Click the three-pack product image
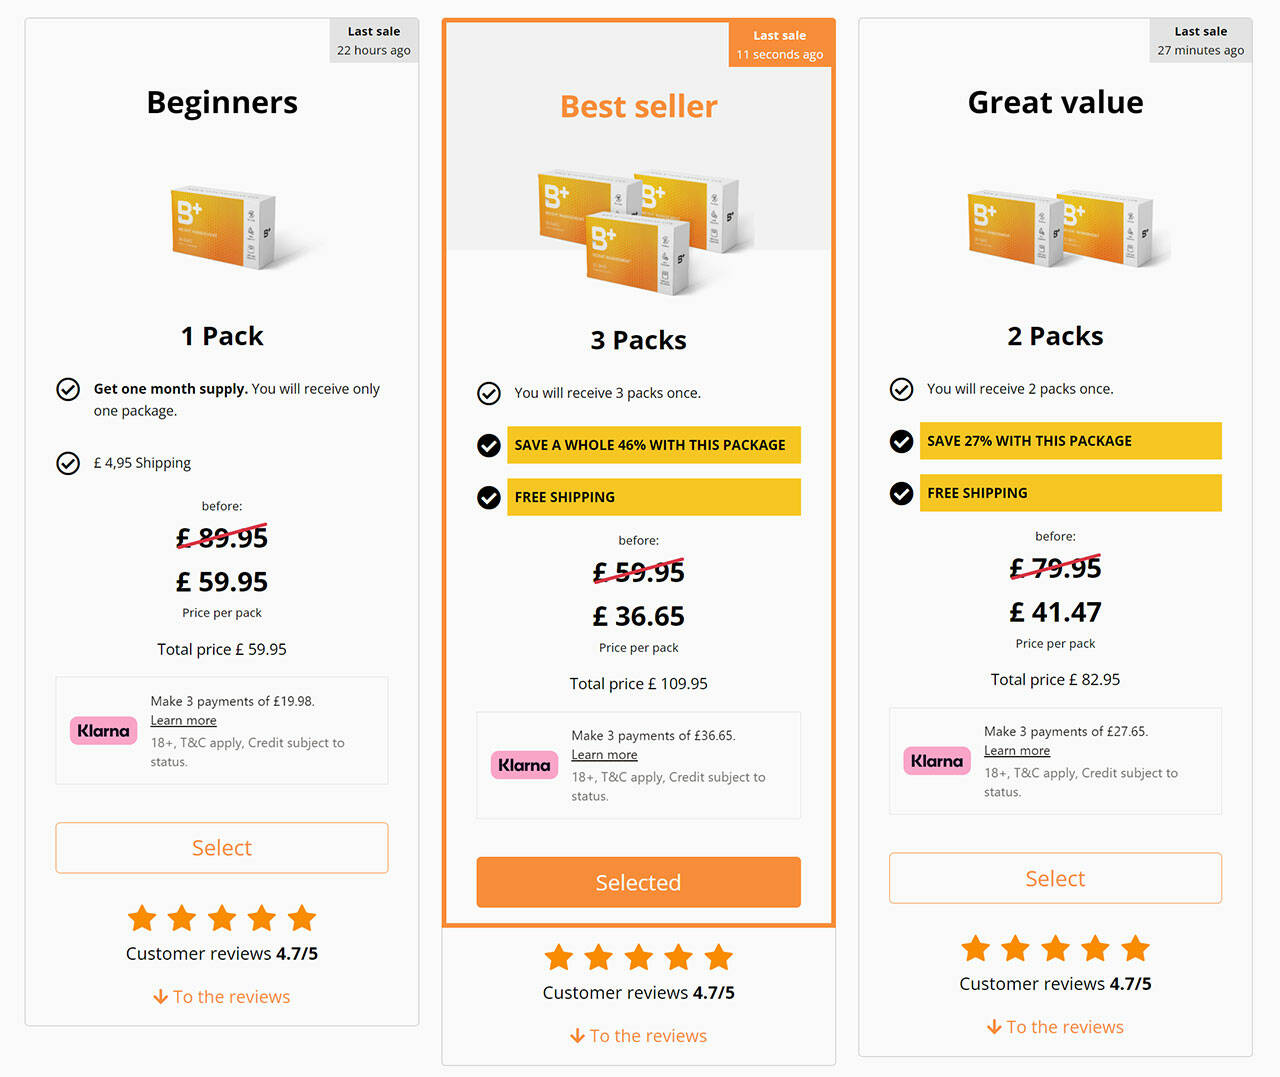 pos(638,232)
